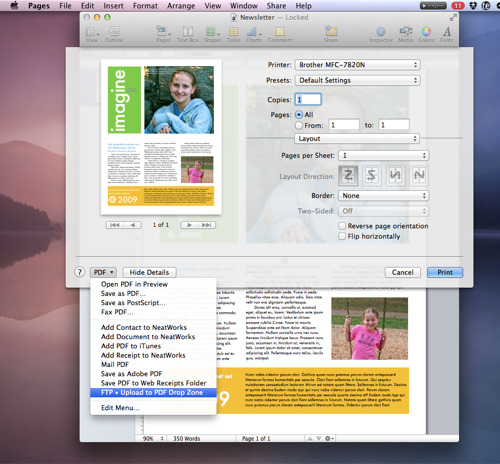
Task: Click the red notification badge in menu bar
Action: (x=458, y=6)
